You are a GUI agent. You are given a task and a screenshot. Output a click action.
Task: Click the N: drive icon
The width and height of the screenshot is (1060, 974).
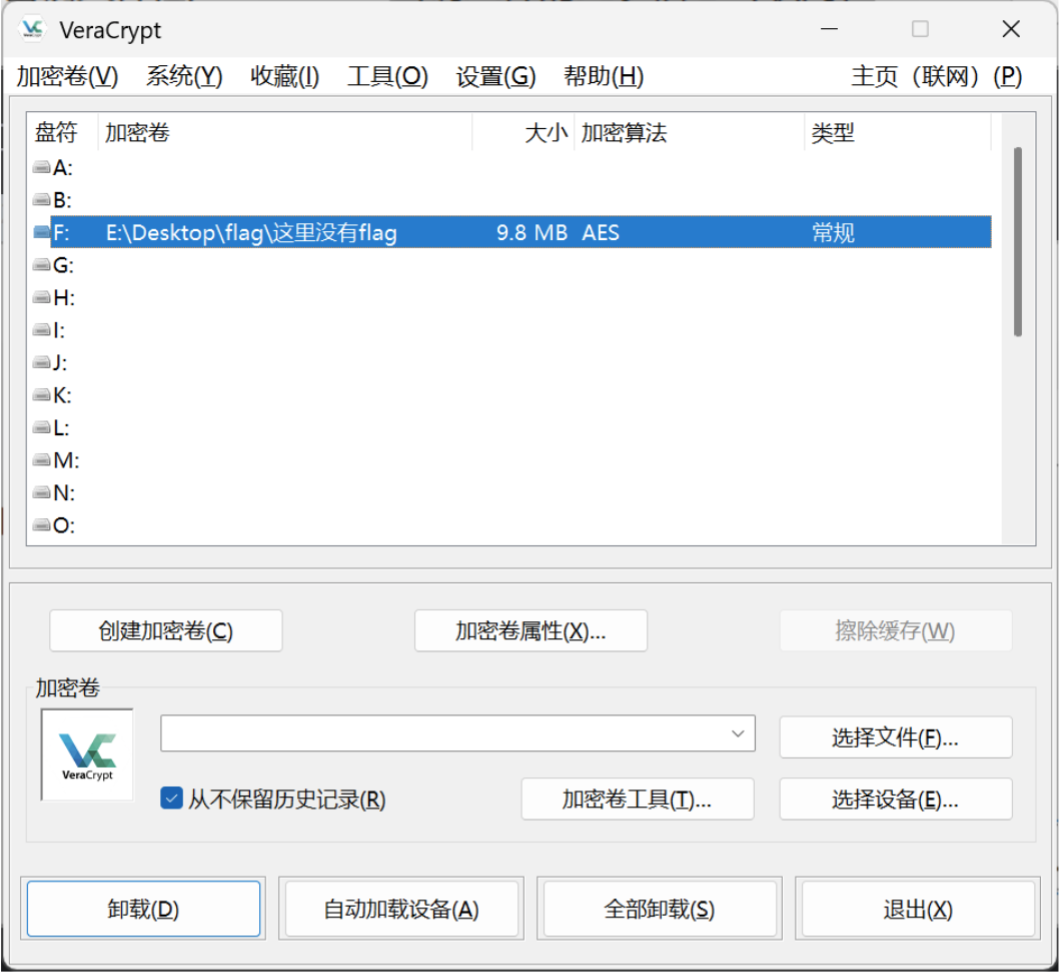pyautogui.click(x=41, y=493)
